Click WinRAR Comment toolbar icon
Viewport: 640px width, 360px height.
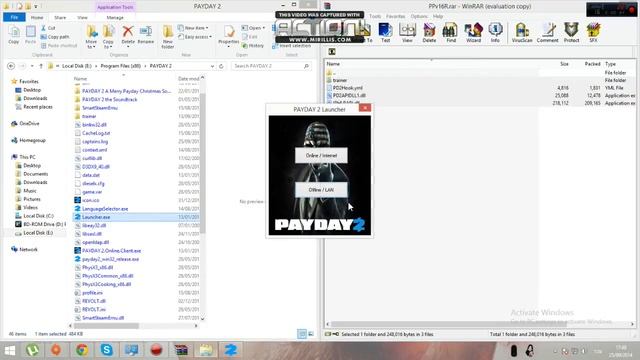click(x=547, y=33)
